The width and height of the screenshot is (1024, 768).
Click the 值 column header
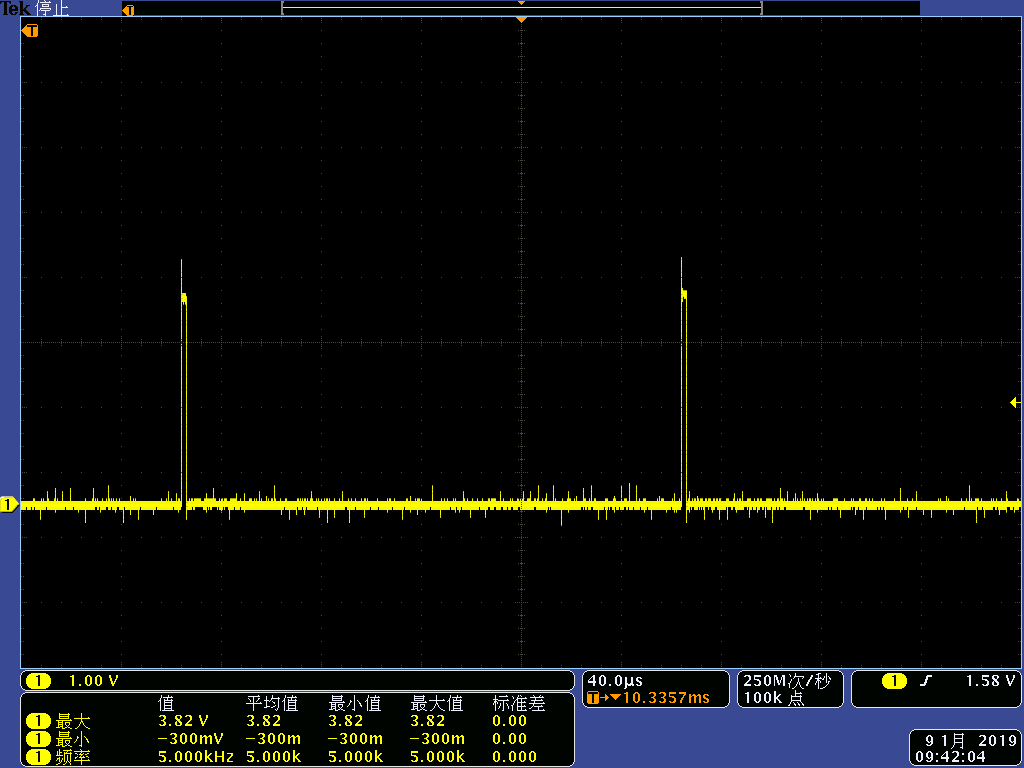pos(166,703)
